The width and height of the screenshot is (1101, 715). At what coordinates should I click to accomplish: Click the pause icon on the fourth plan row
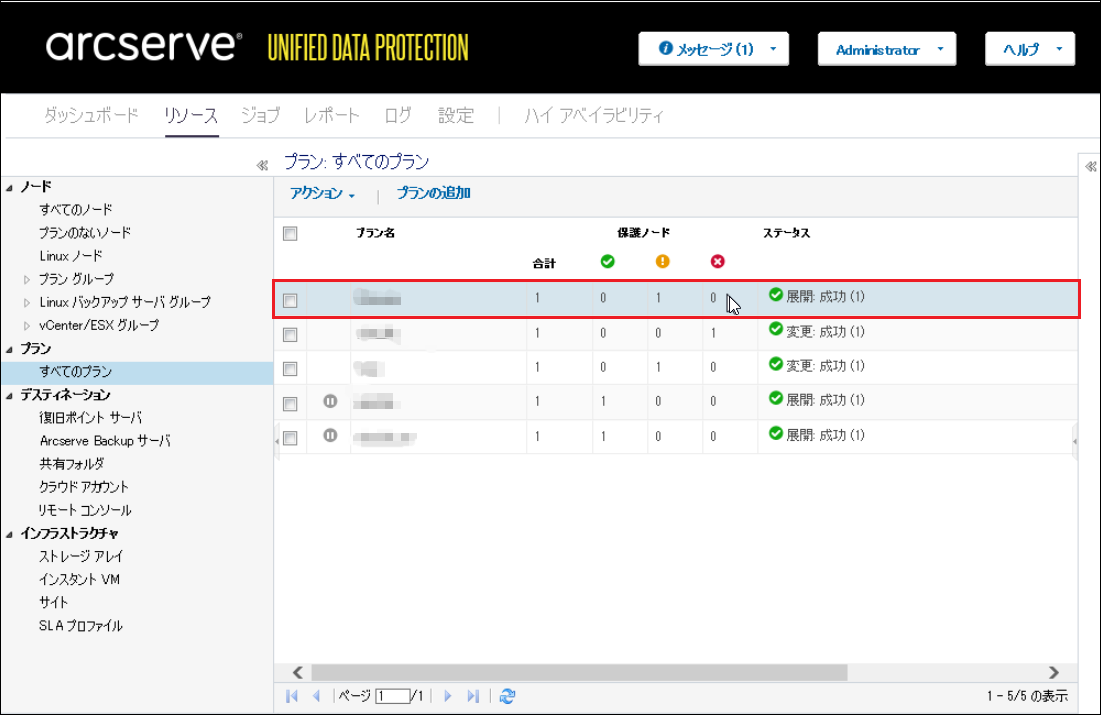[x=331, y=401]
